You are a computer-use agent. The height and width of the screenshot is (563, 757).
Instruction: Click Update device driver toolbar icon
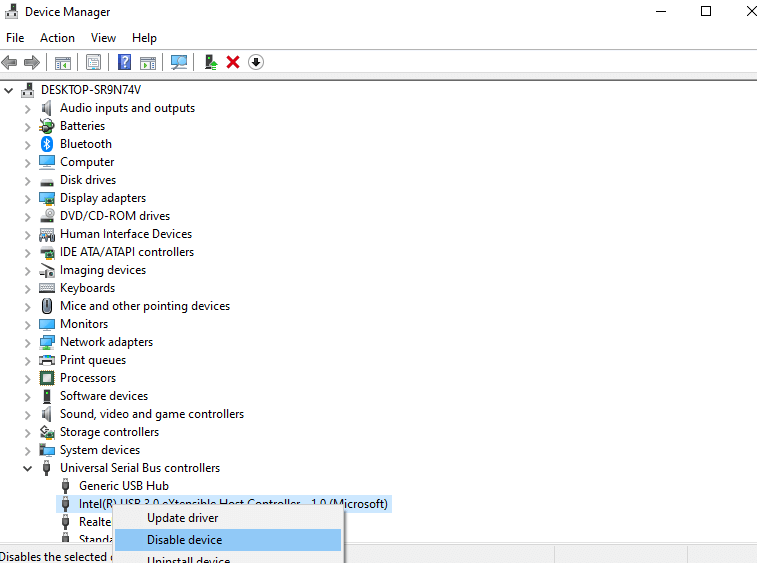point(211,62)
